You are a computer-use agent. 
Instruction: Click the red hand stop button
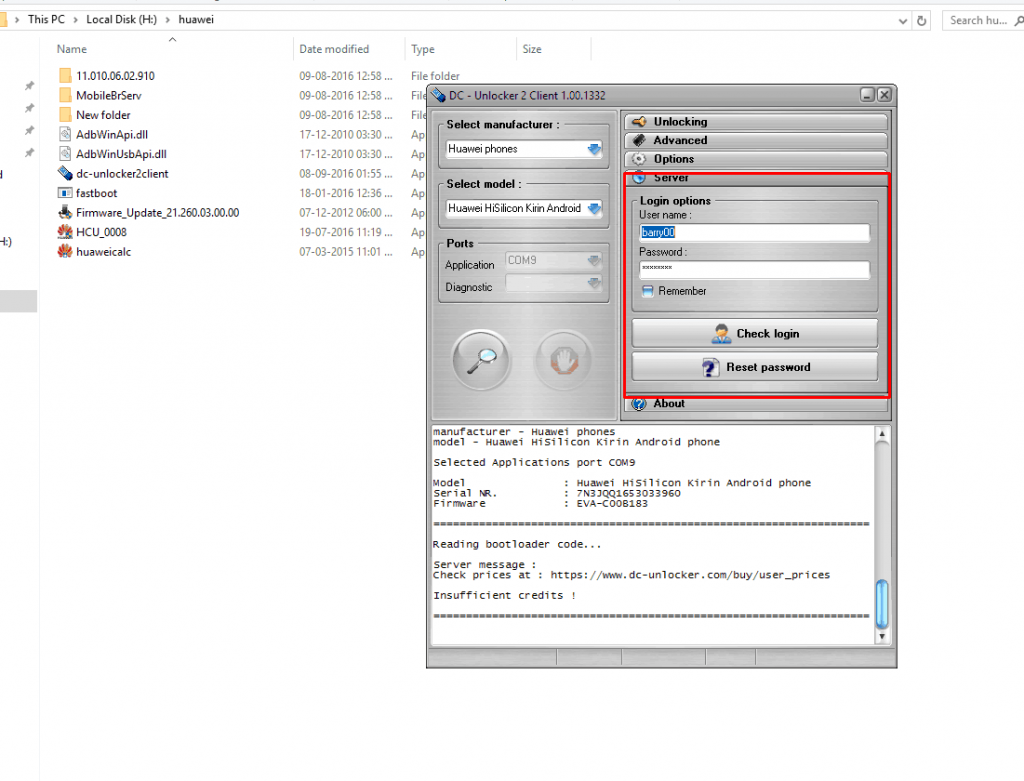point(565,357)
